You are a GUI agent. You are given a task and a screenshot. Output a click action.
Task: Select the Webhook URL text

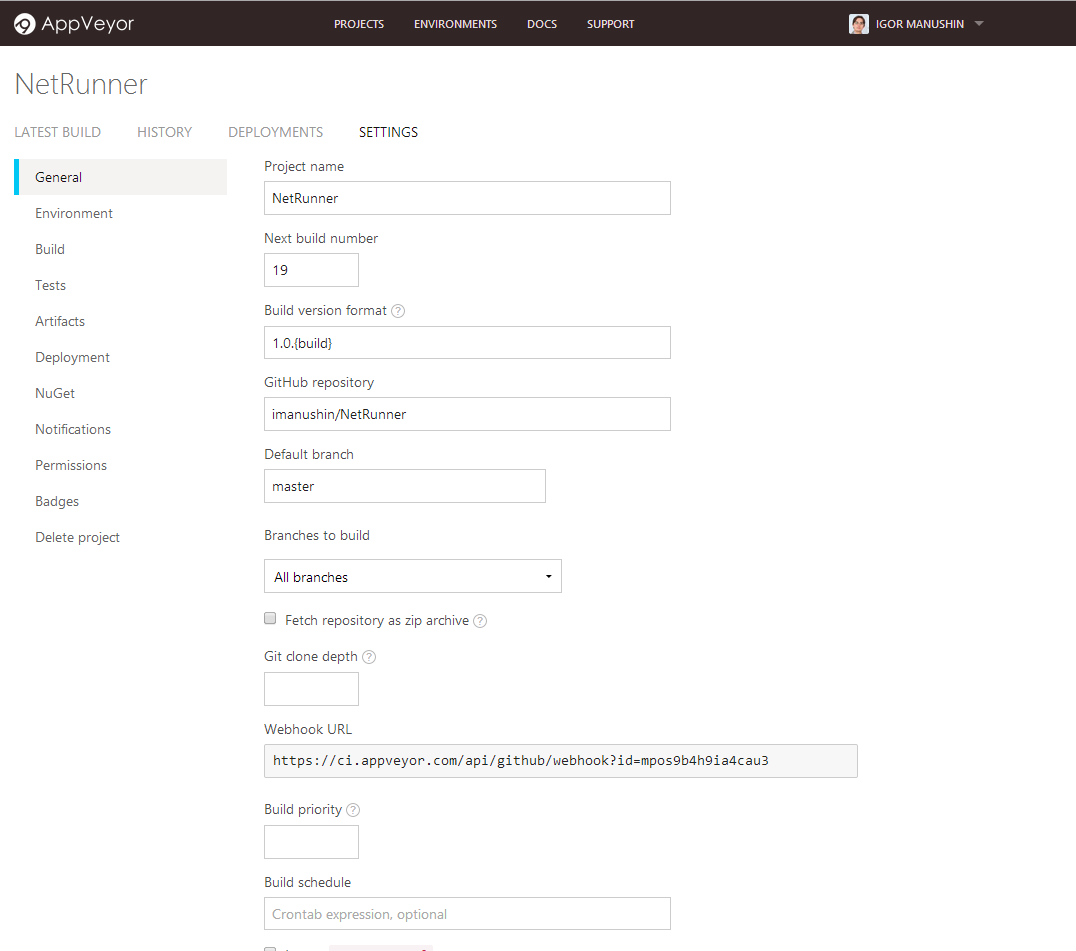(x=560, y=761)
